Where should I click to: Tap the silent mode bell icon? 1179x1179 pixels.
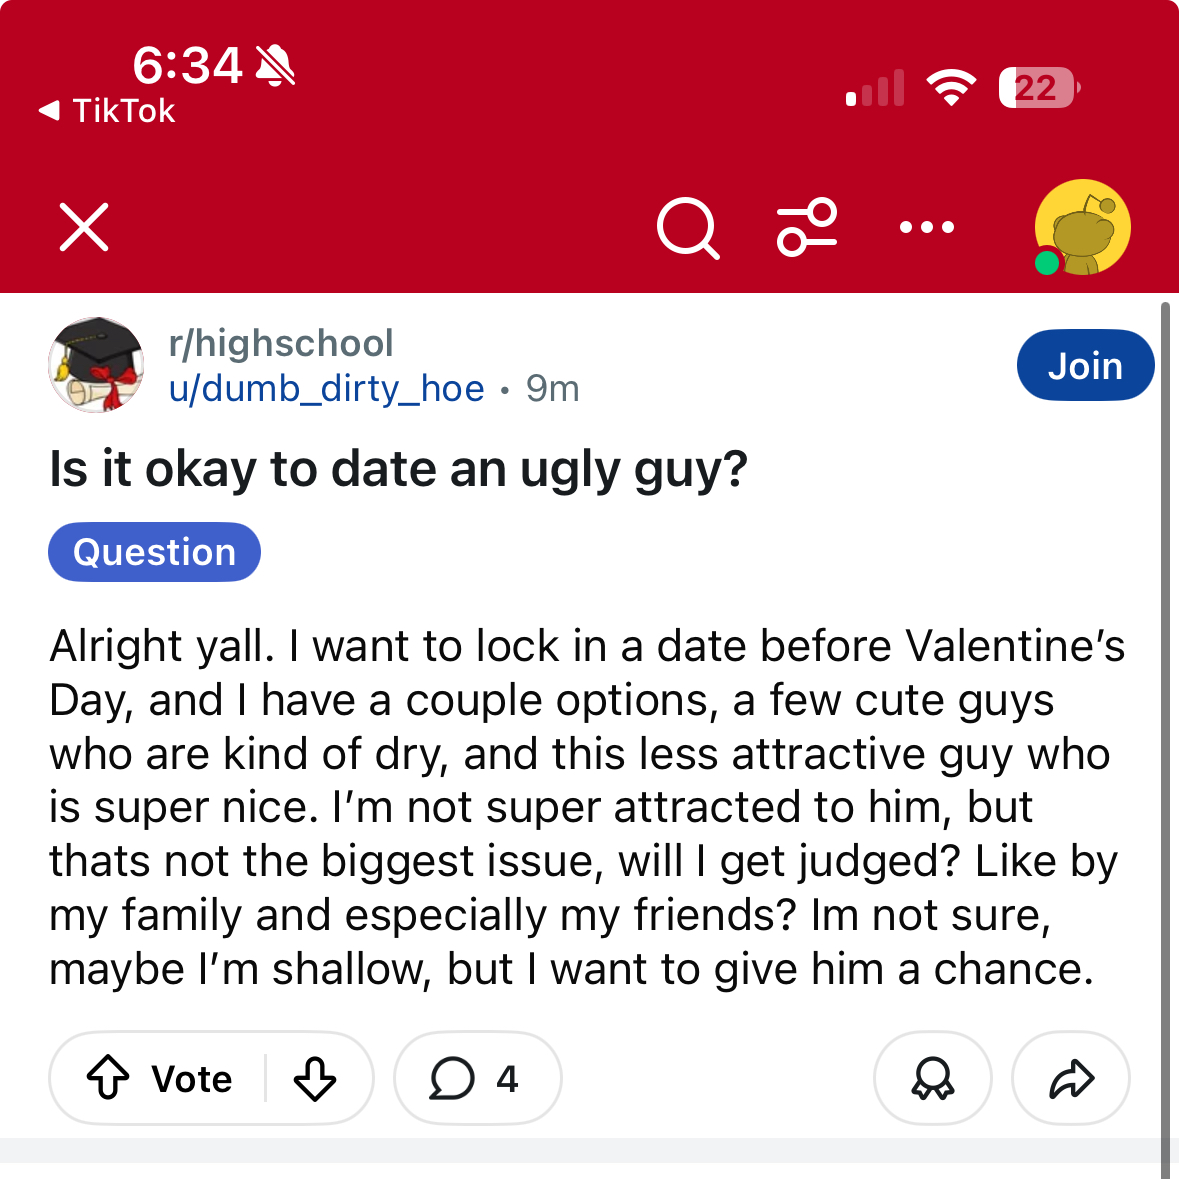275,66
